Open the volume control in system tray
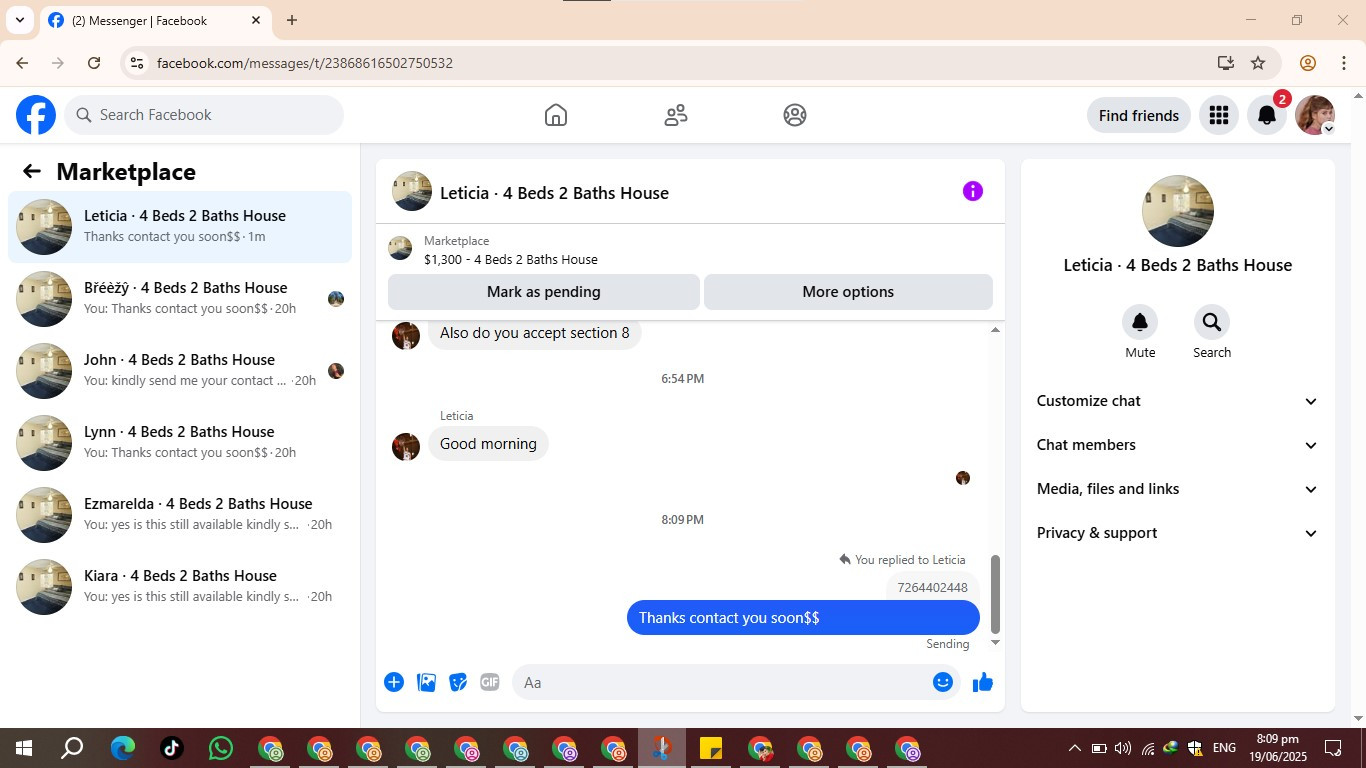The width and height of the screenshot is (1366, 768). (x=1123, y=748)
